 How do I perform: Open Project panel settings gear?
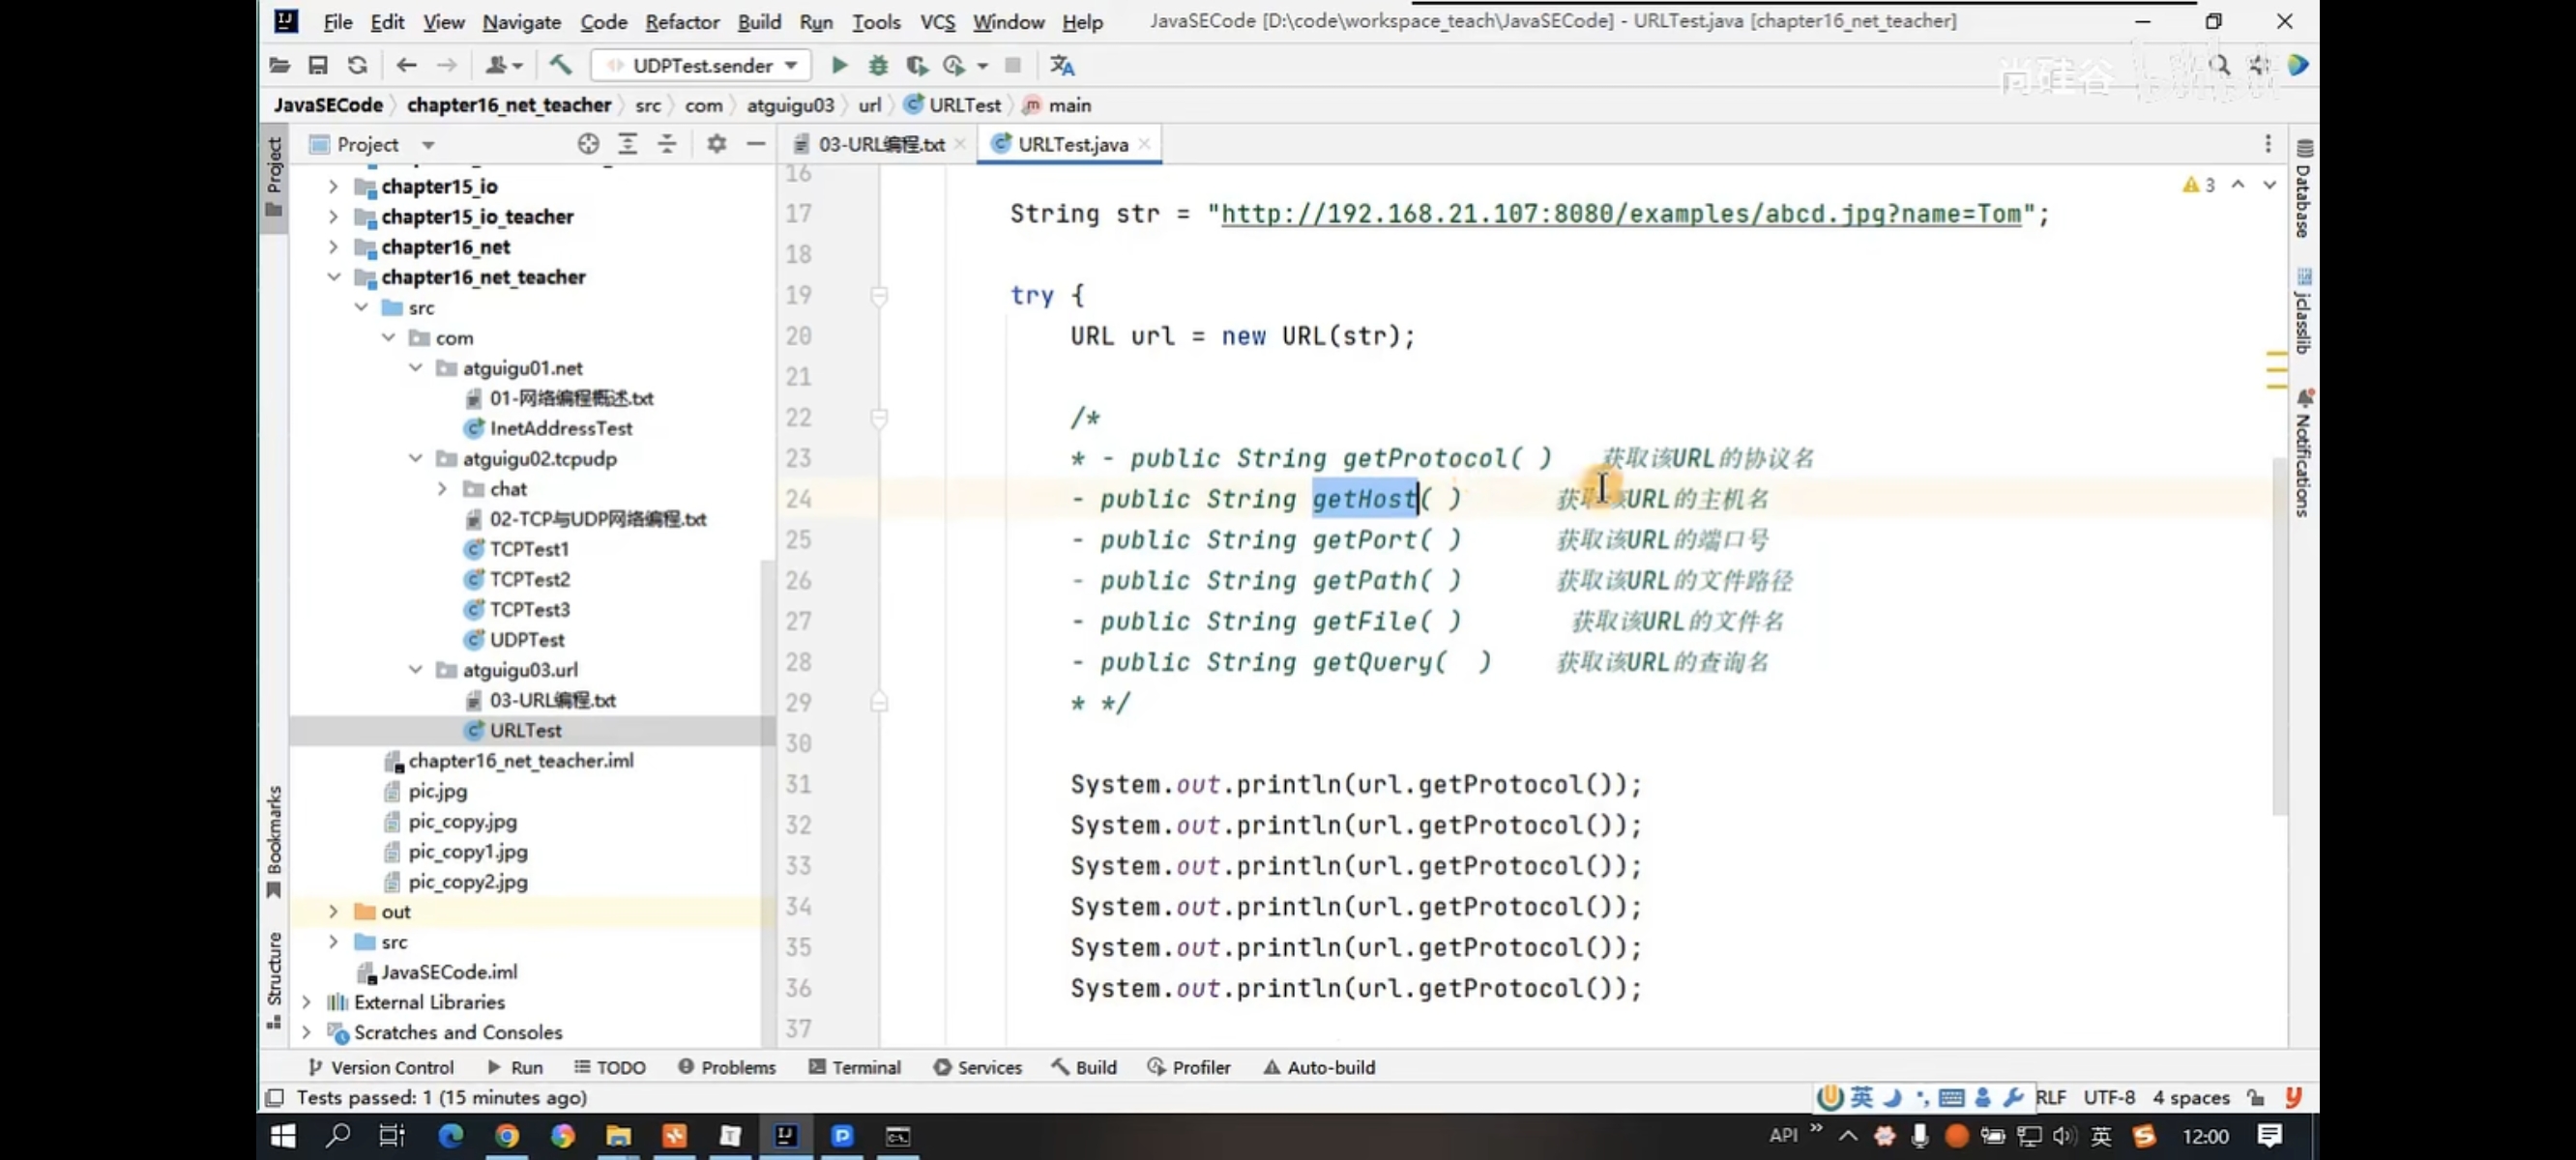716,144
